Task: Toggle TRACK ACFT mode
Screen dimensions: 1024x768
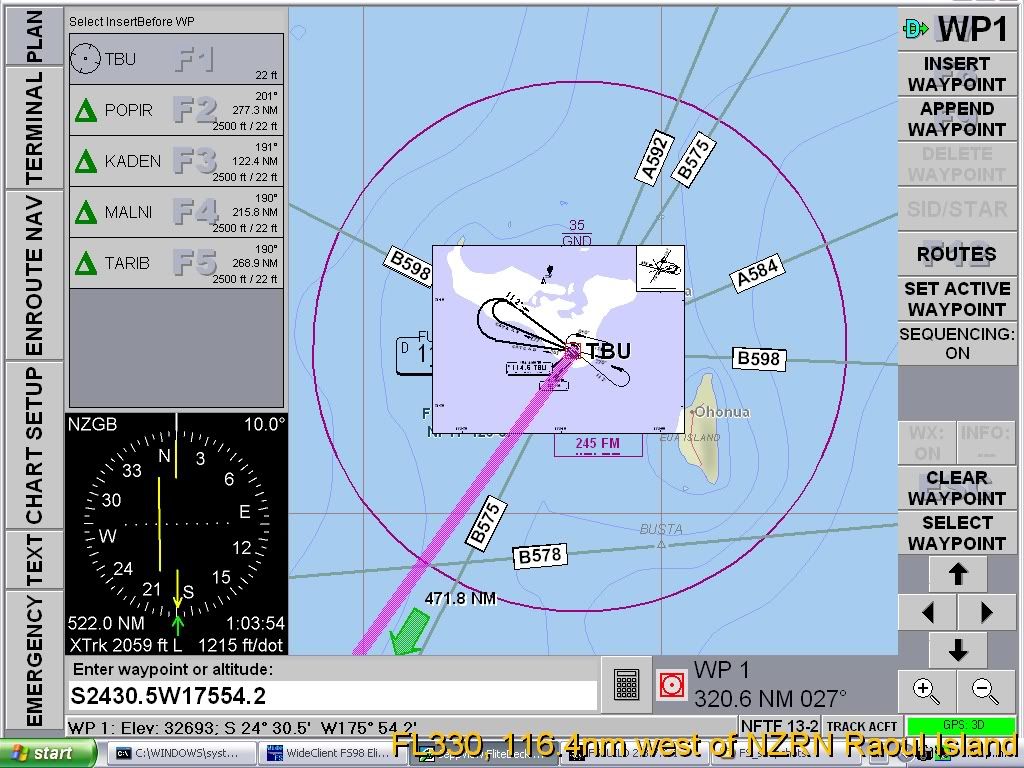Action: coord(862,726)
